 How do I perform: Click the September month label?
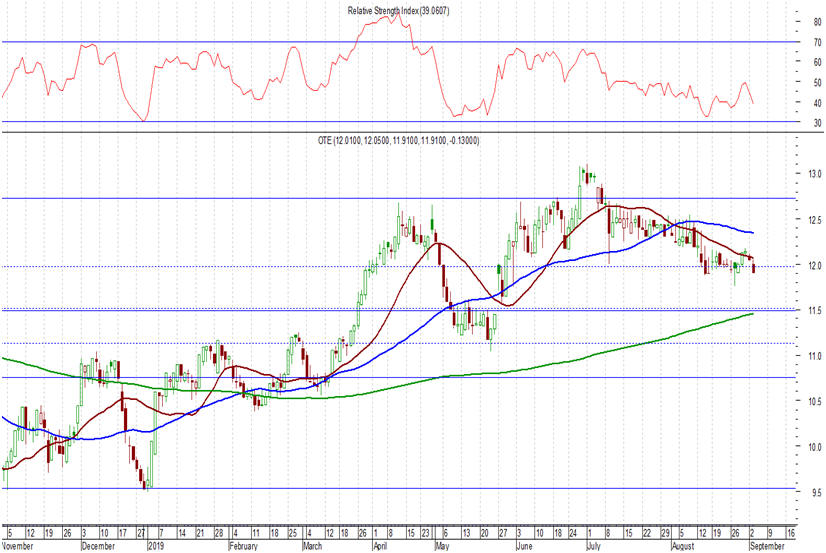pyautogui.click(x=767, y=546)
